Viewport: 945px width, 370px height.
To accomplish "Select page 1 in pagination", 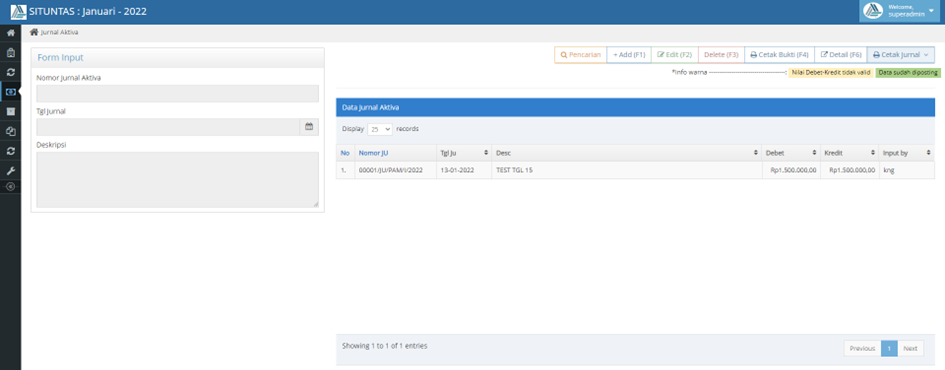I will tap(889, 348).
